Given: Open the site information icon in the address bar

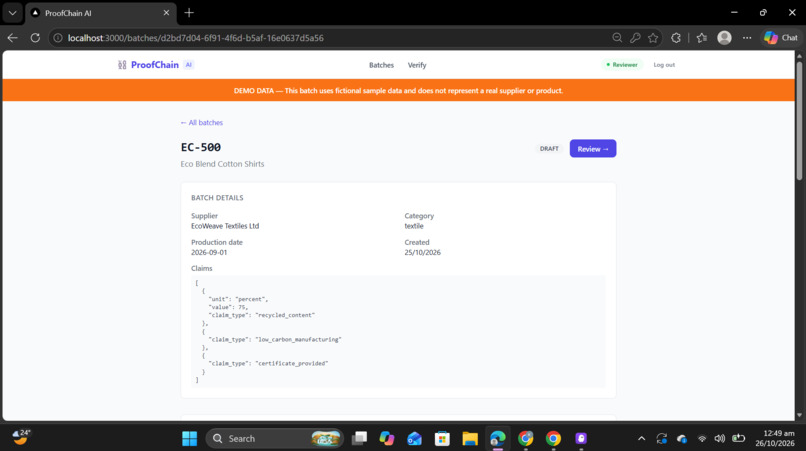Looking at the screenshot, I should coord(58,38).
